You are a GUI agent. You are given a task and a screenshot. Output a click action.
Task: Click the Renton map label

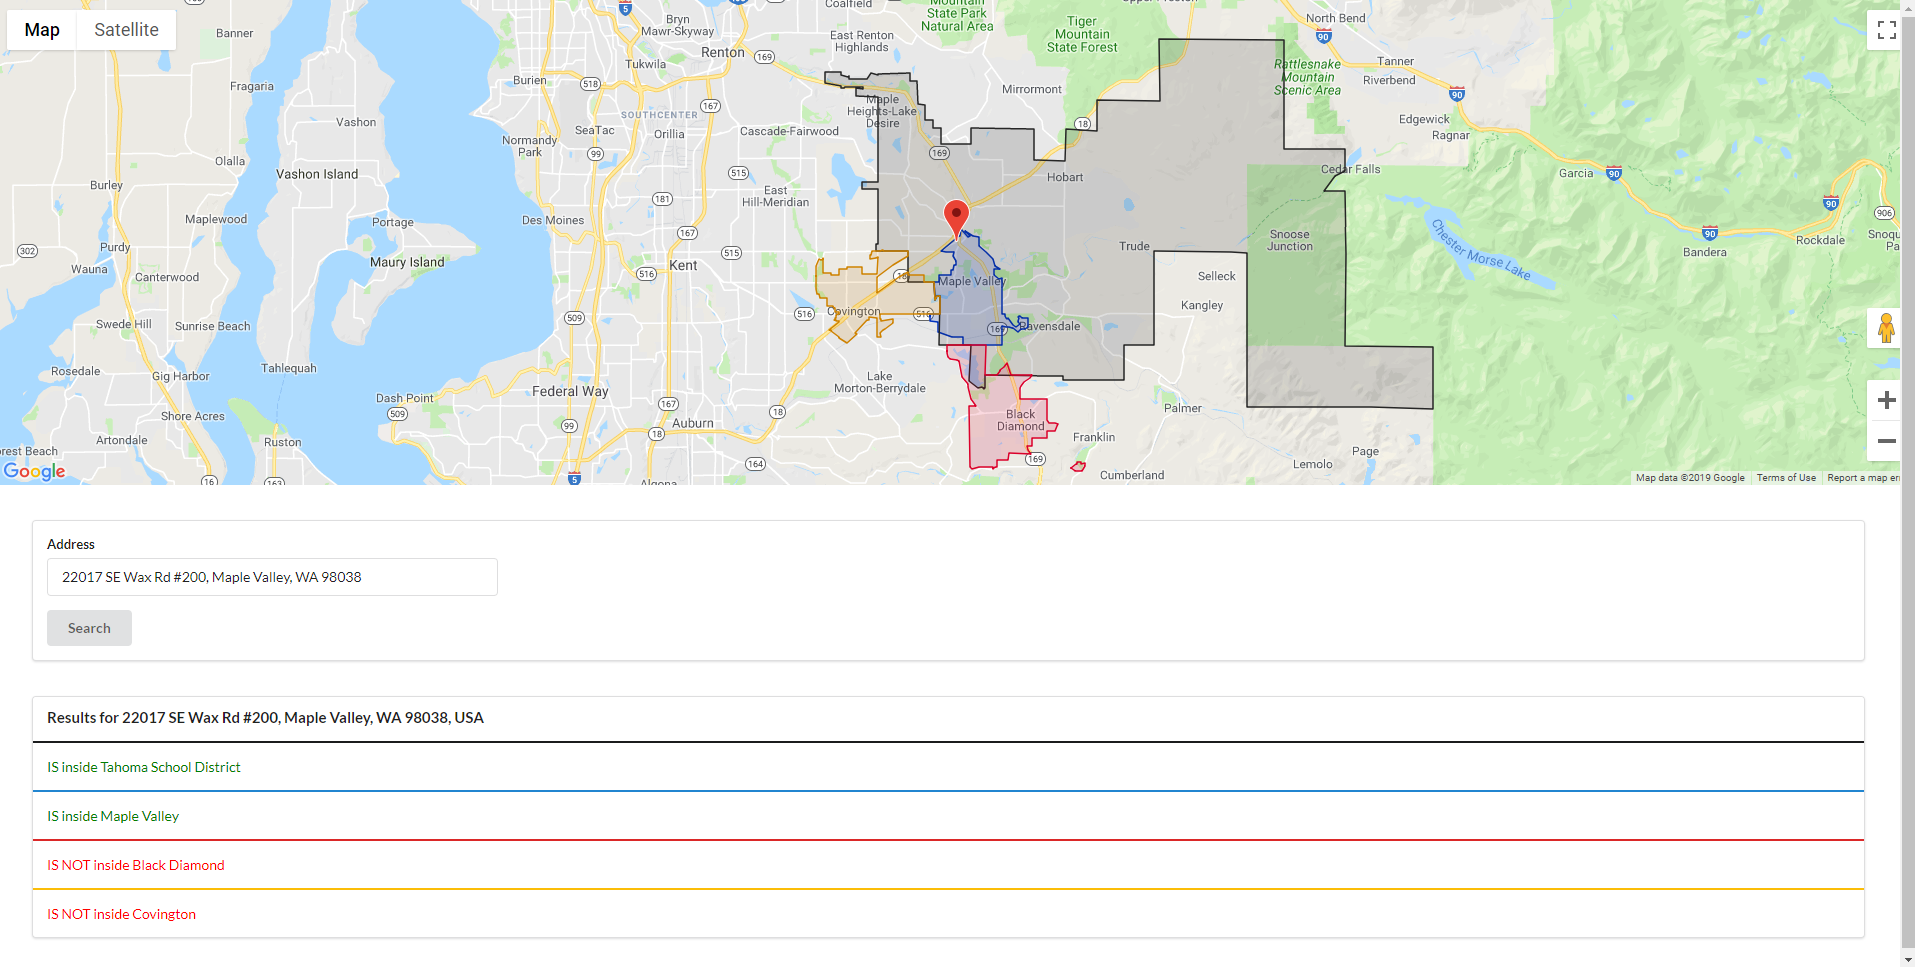point(723,52)
